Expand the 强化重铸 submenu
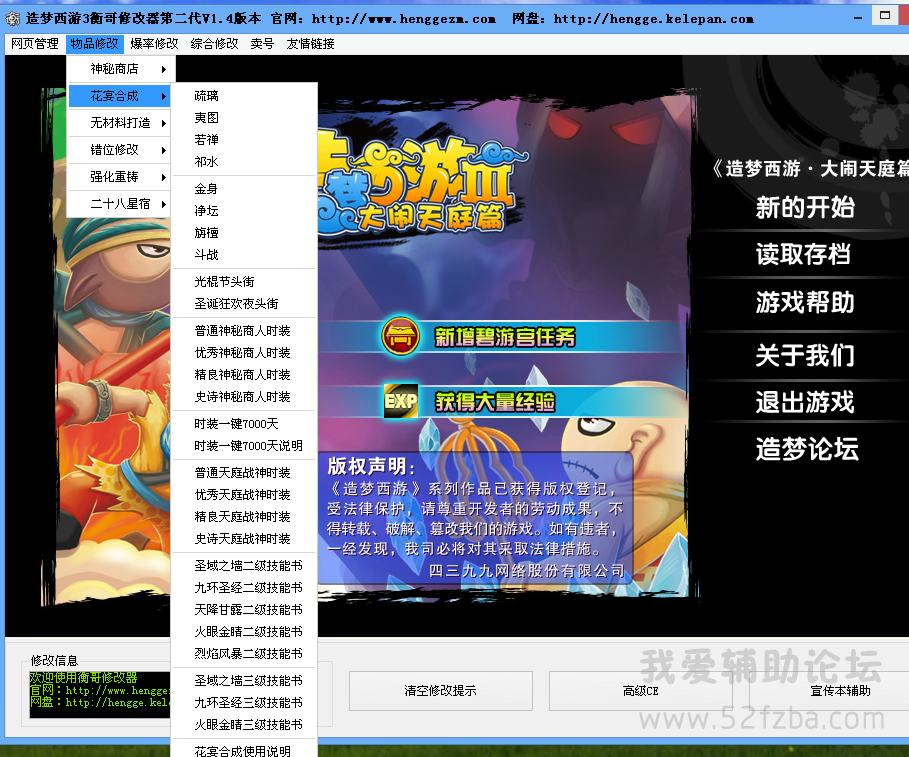This screenshot has height=757, width=909. tap(119, 177)
